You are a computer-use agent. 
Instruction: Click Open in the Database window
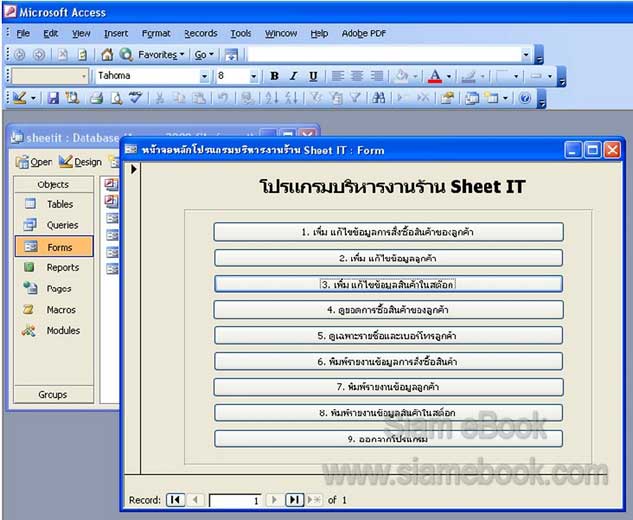coord(34,162)
